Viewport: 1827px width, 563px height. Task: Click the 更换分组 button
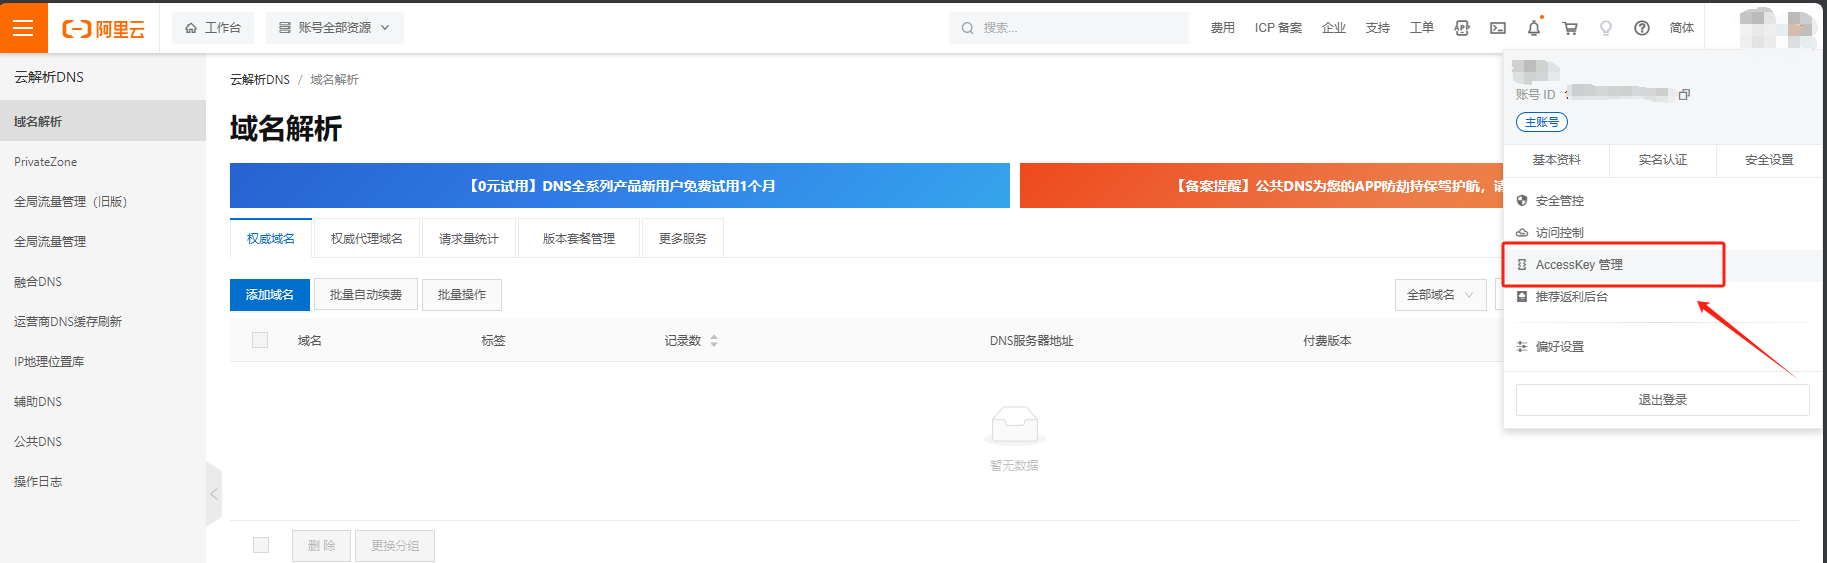396,546
